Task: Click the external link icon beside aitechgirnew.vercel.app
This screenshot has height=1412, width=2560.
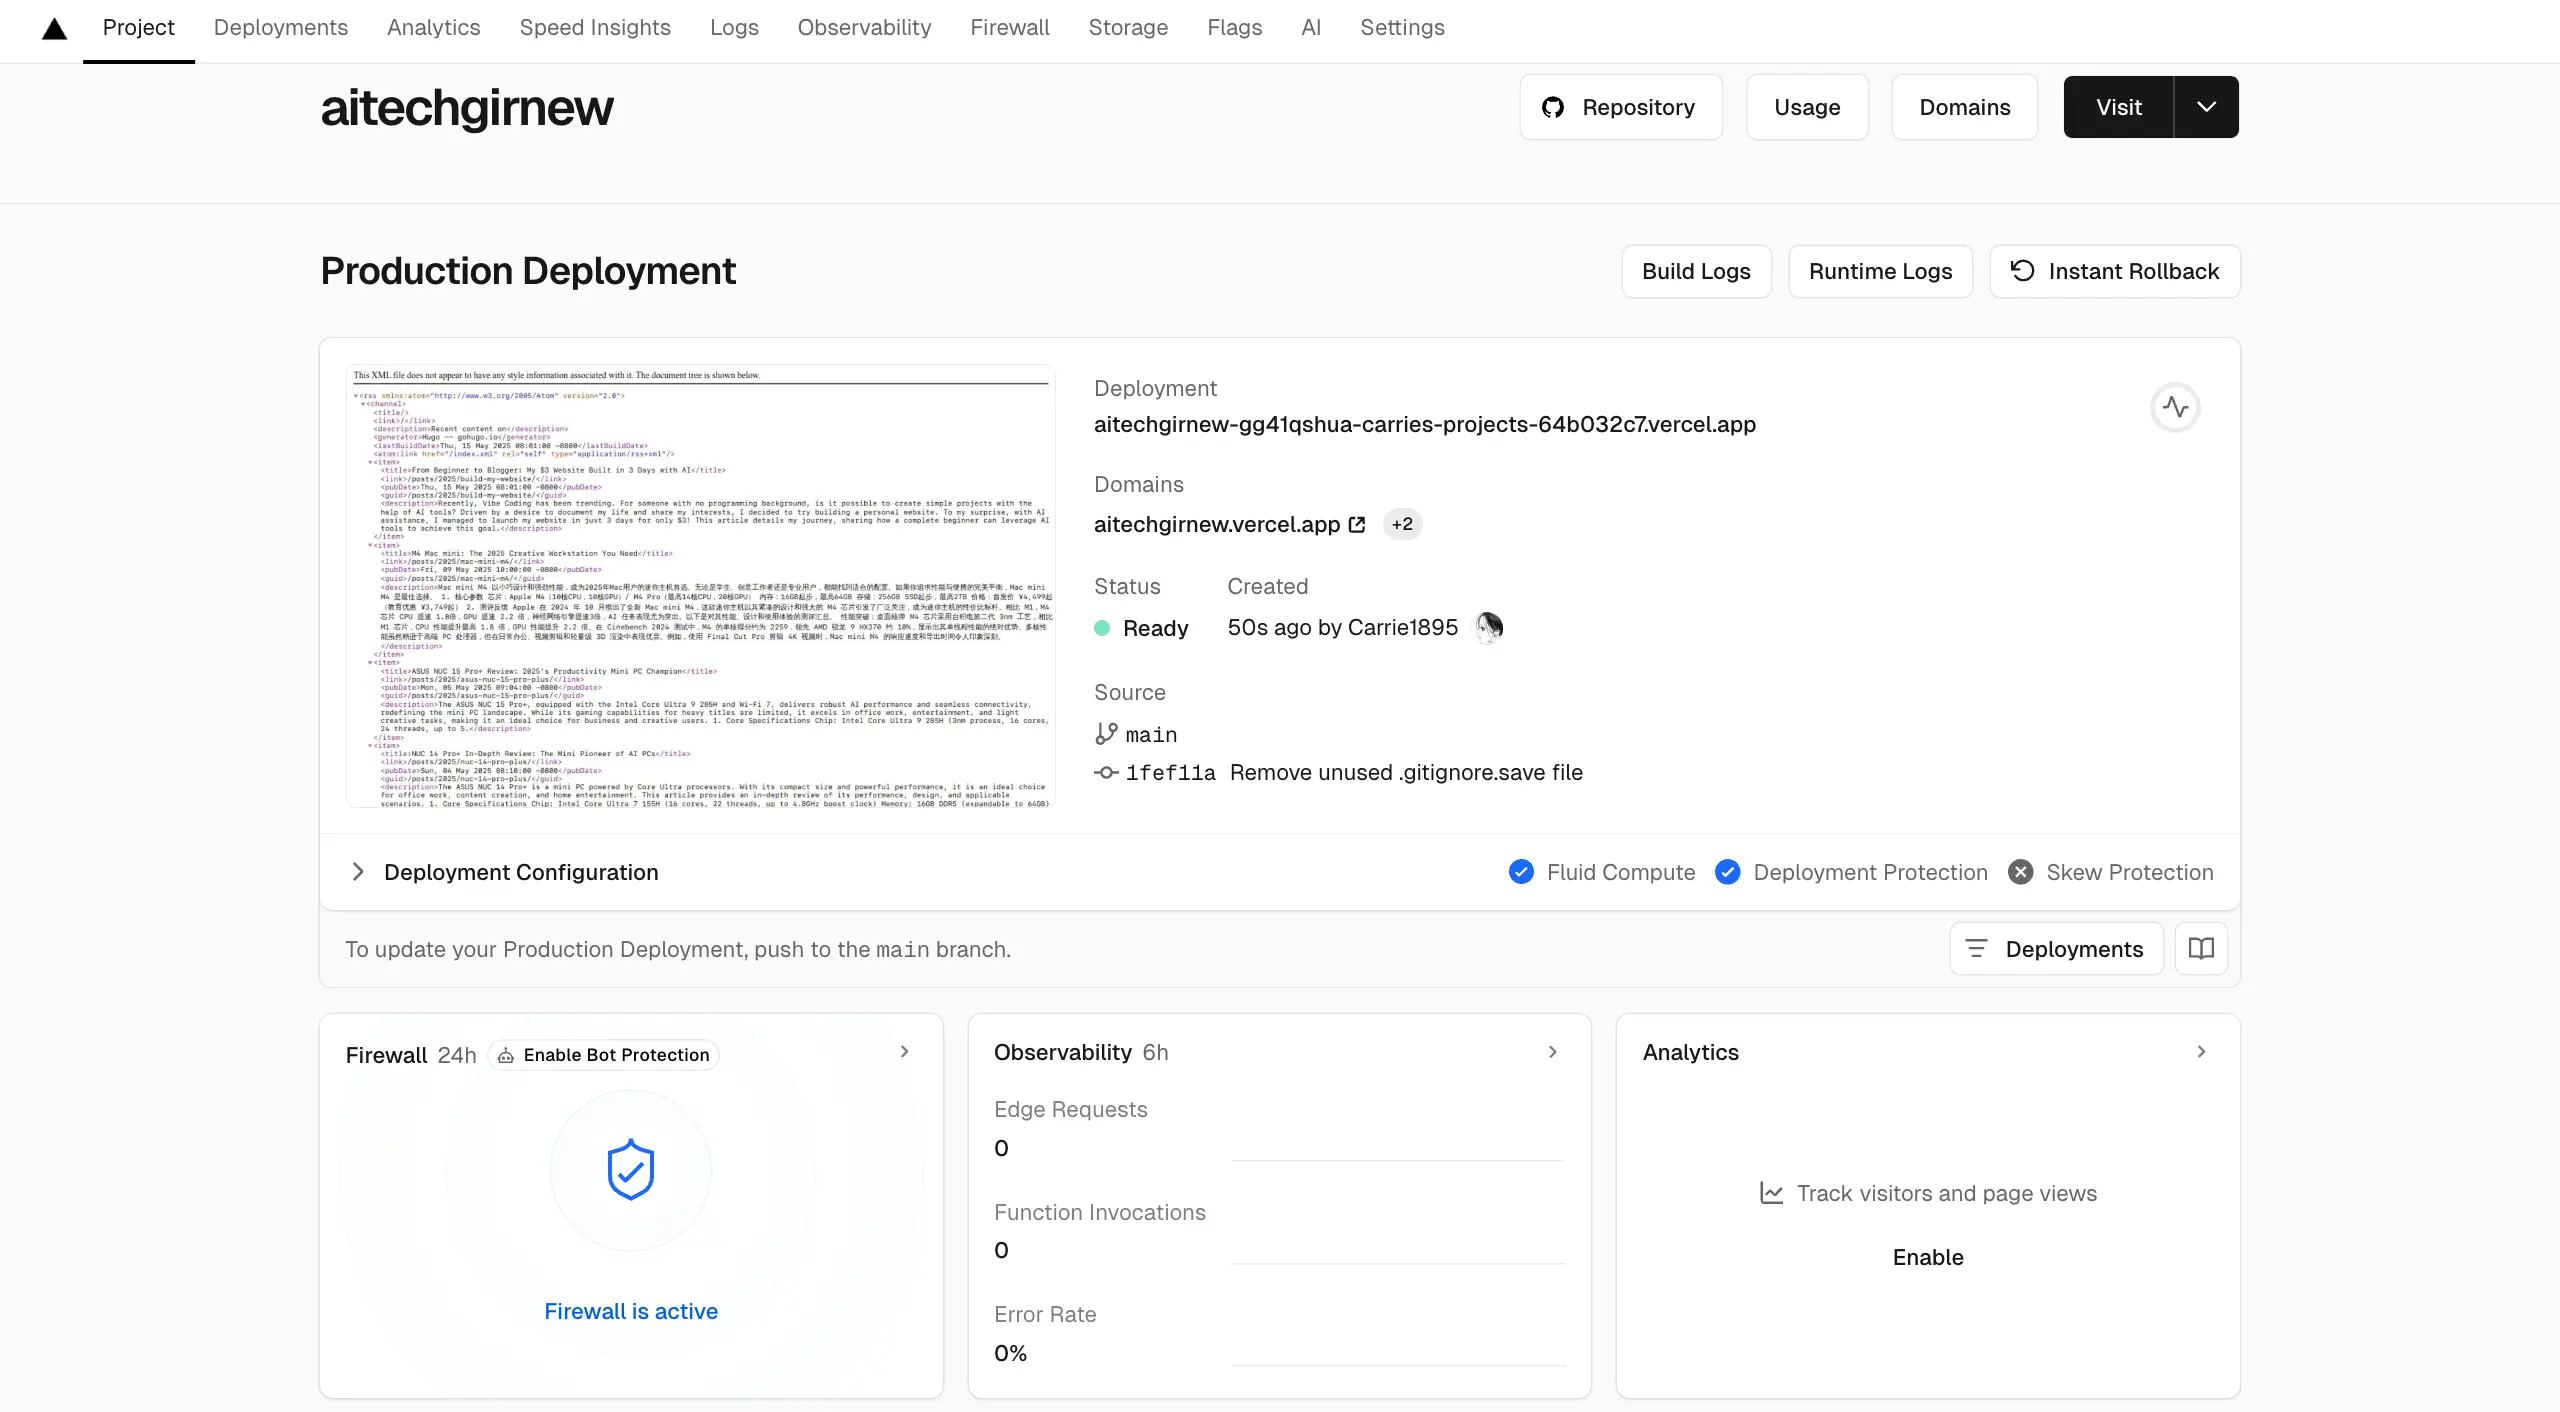Action: pyautogui.click(x=1357, y=524)
